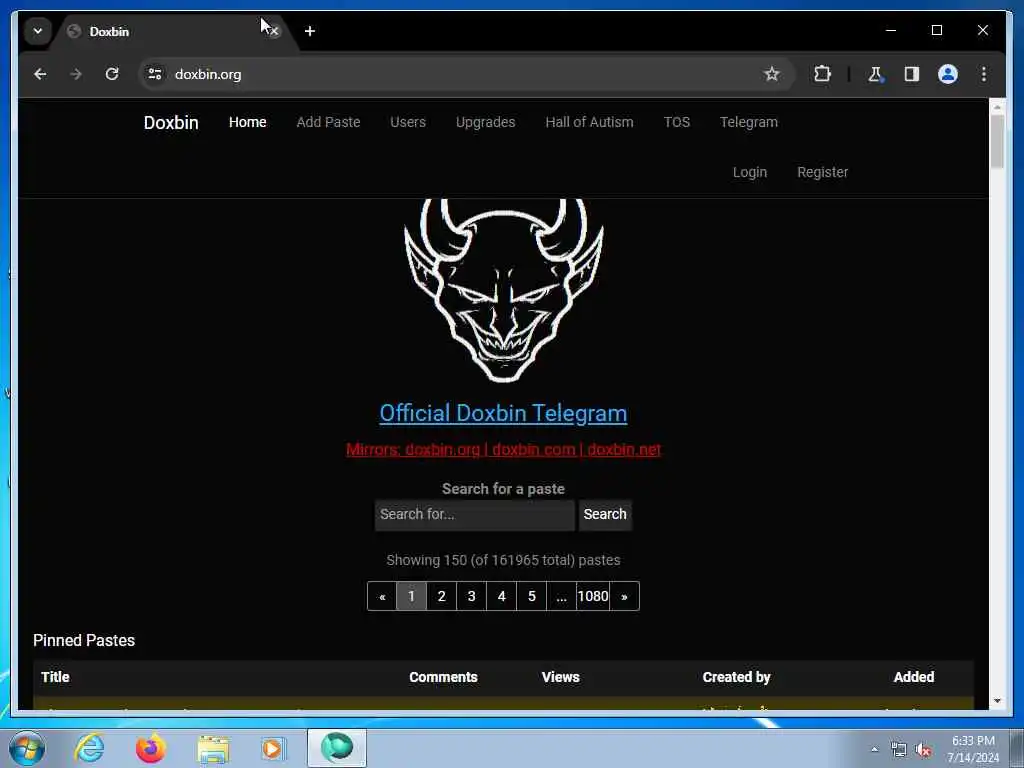Click the muted volume tray icon
The width and height of the screenshot is (1024, 768).
coord(923,749)
